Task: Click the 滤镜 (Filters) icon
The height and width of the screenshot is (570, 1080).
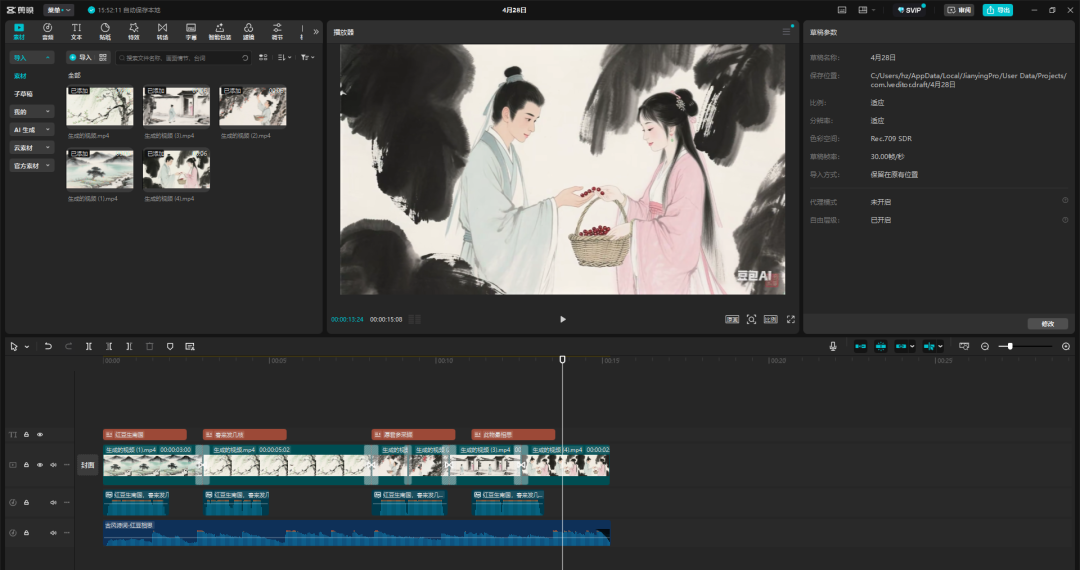Action: 248,30
